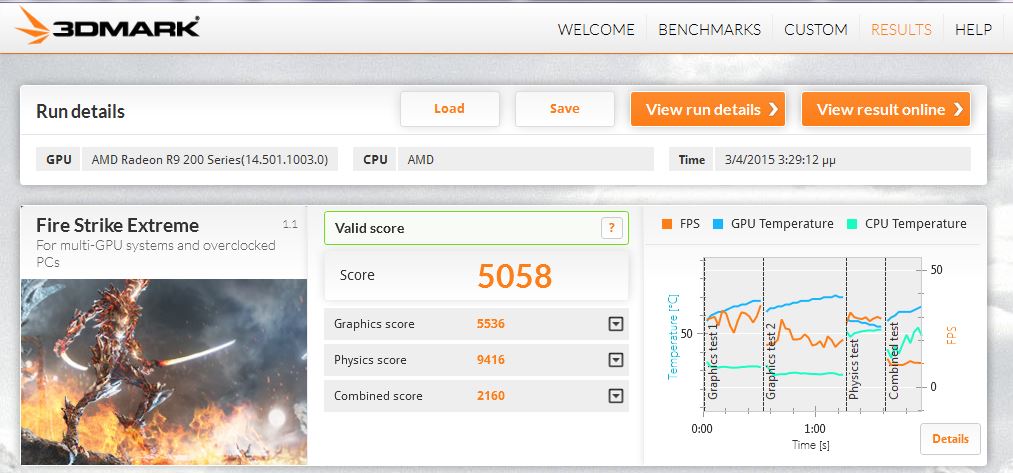Click the orange FPS legend square

tap(667, 224)
